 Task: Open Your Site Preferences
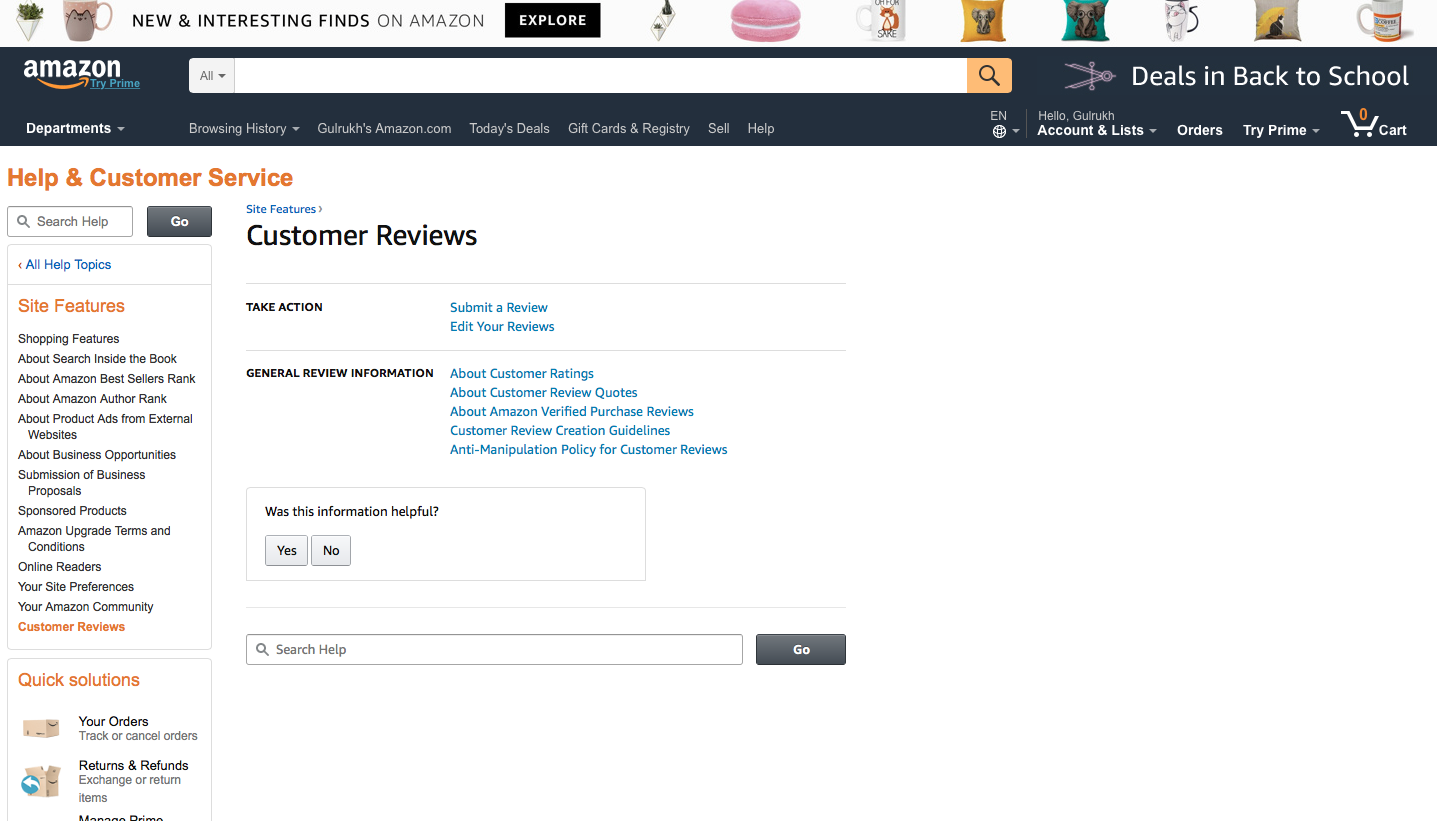pyautogui.click(x=76, y=587)
